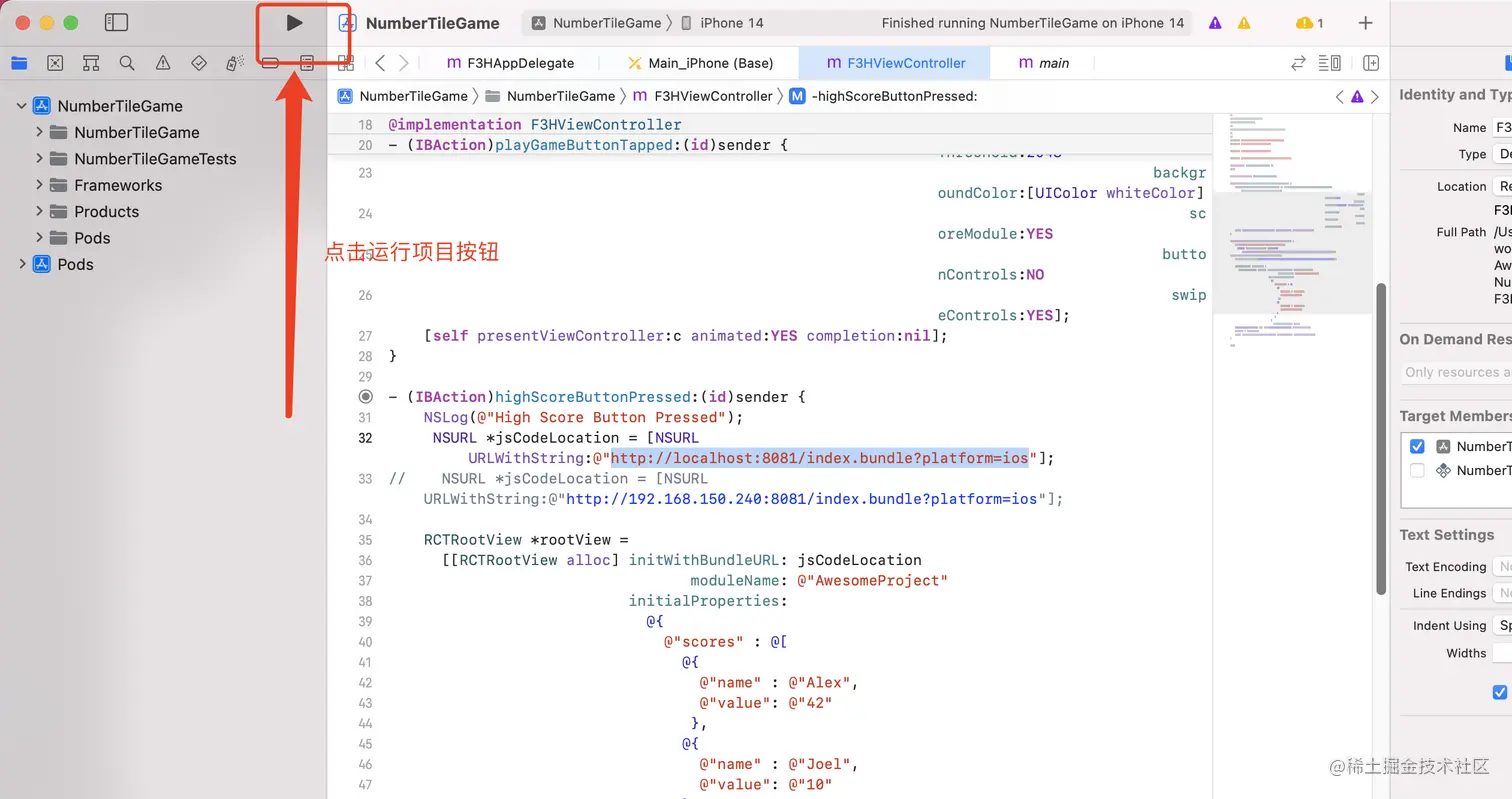
Task: Expand the Pods folder inside NumberTileGame
Action: (x=39, y=238)
